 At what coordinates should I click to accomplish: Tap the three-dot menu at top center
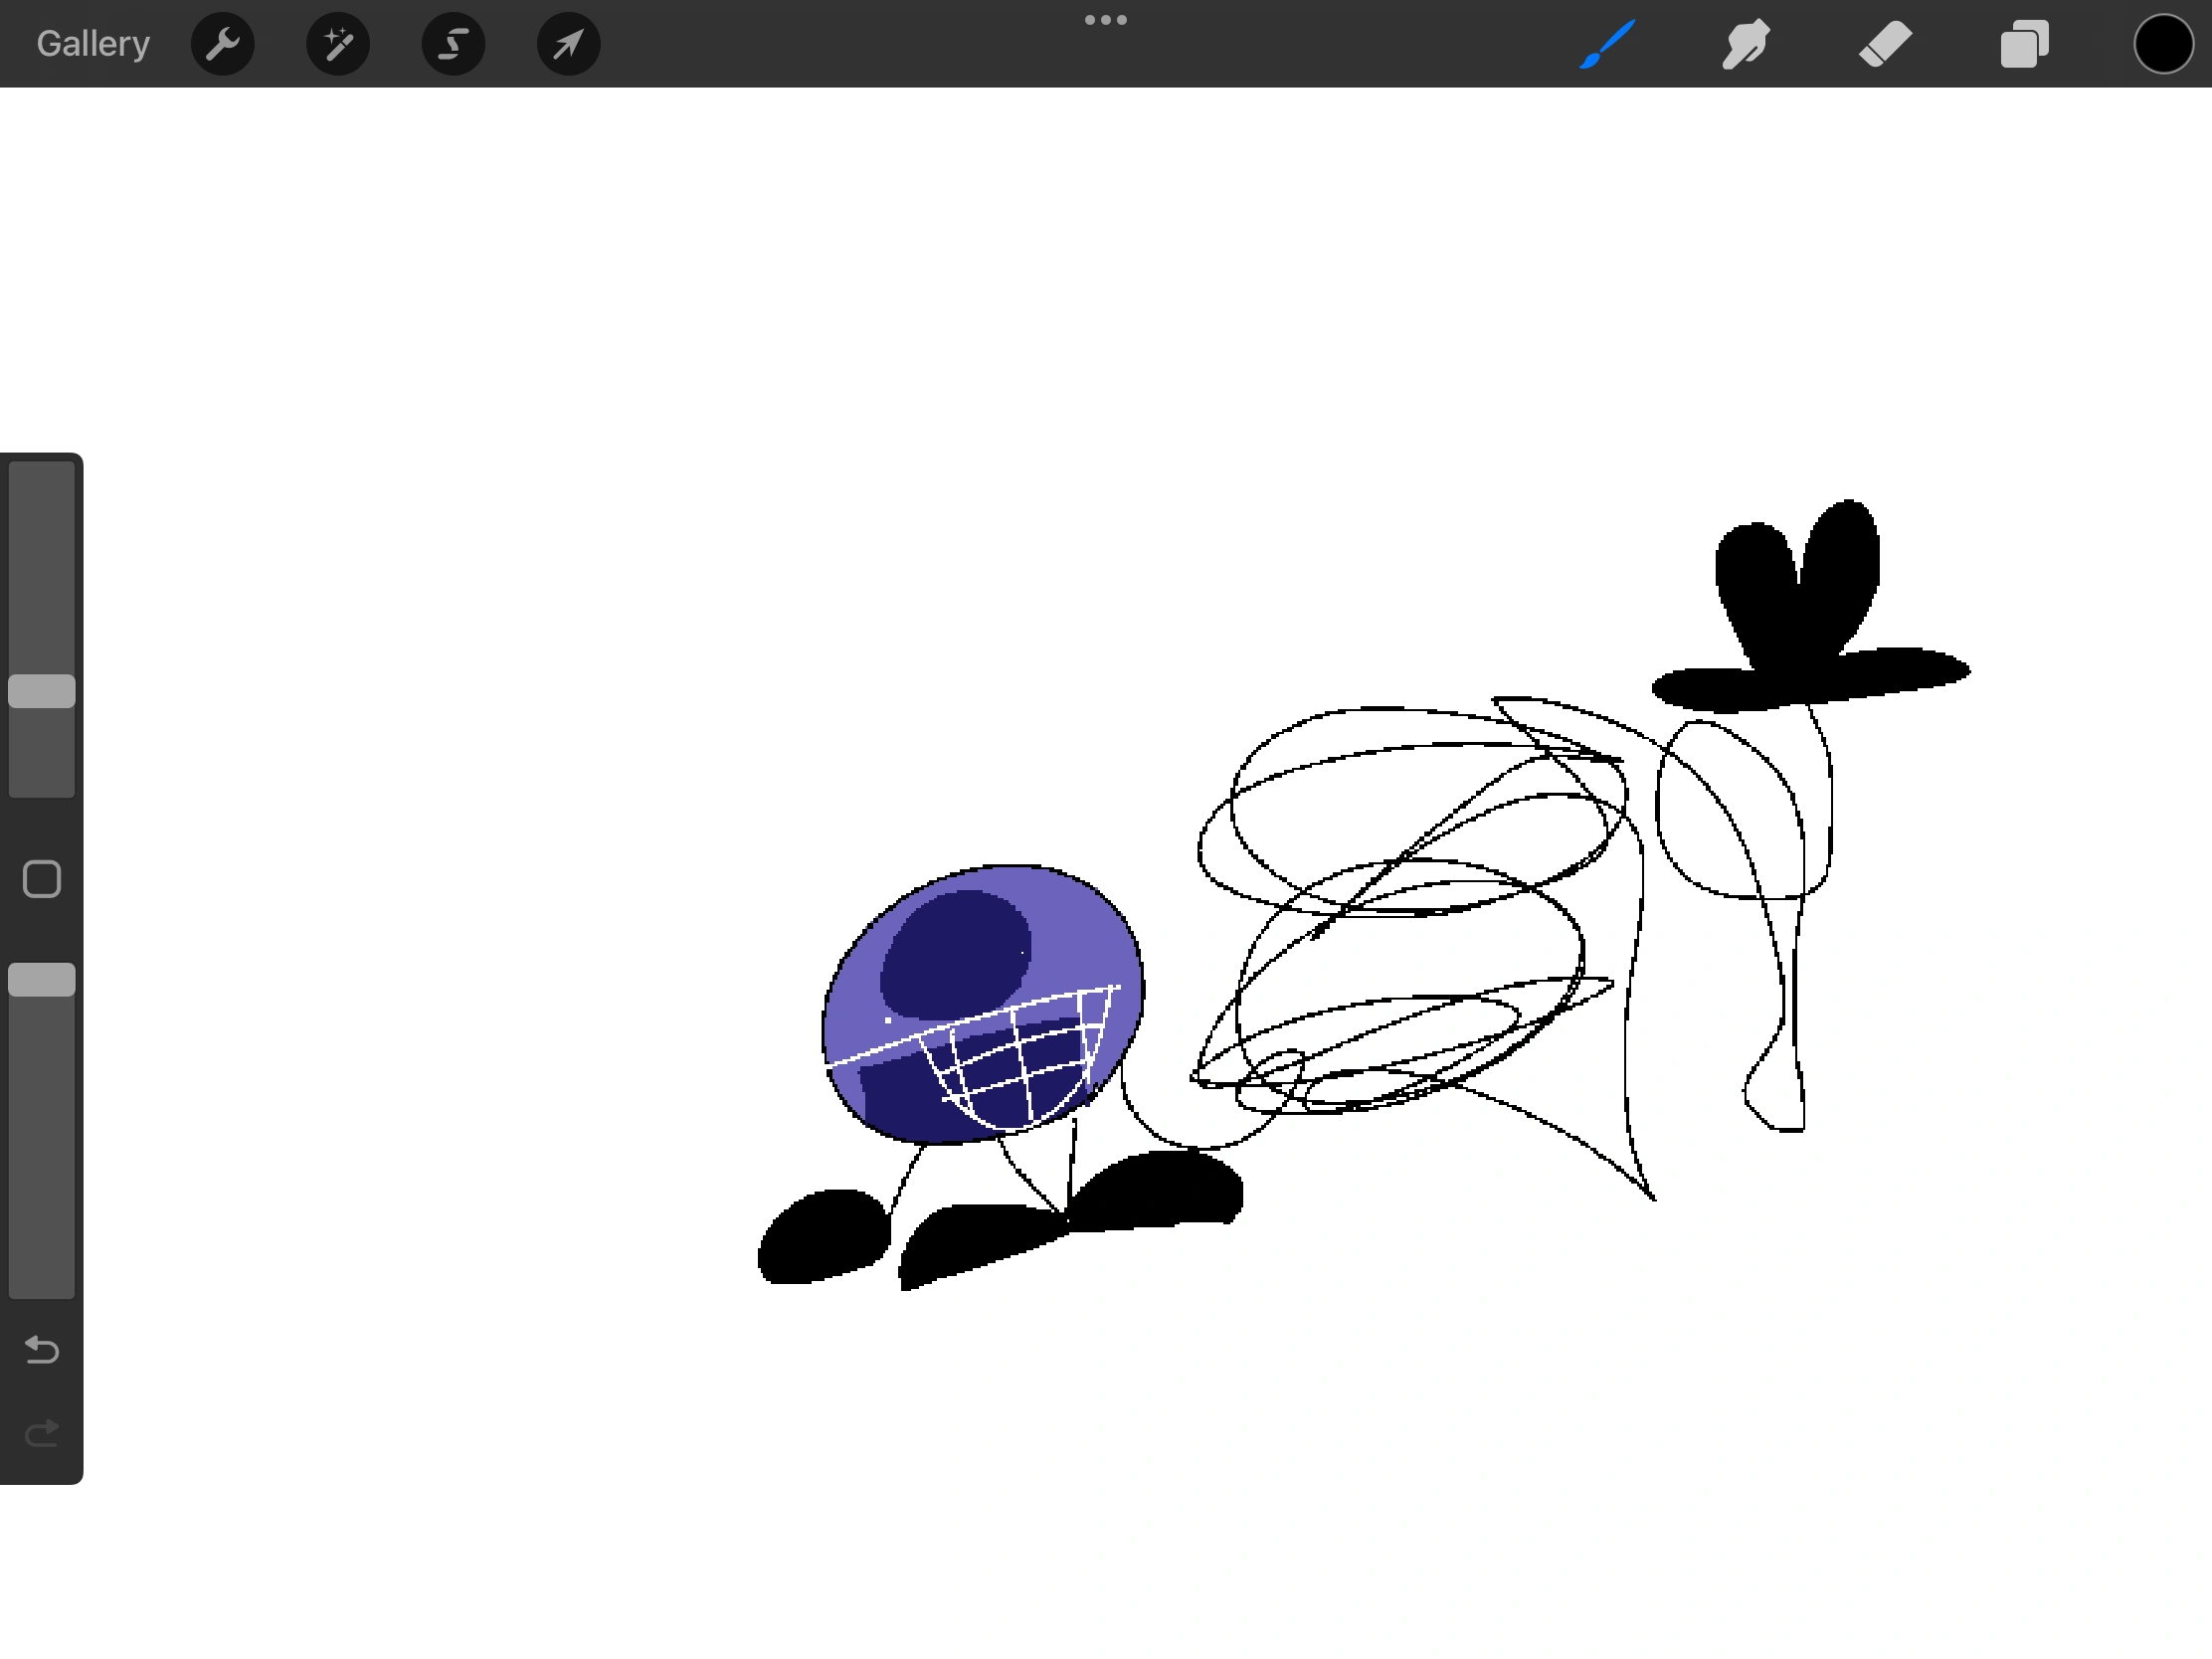point(1105,20)
